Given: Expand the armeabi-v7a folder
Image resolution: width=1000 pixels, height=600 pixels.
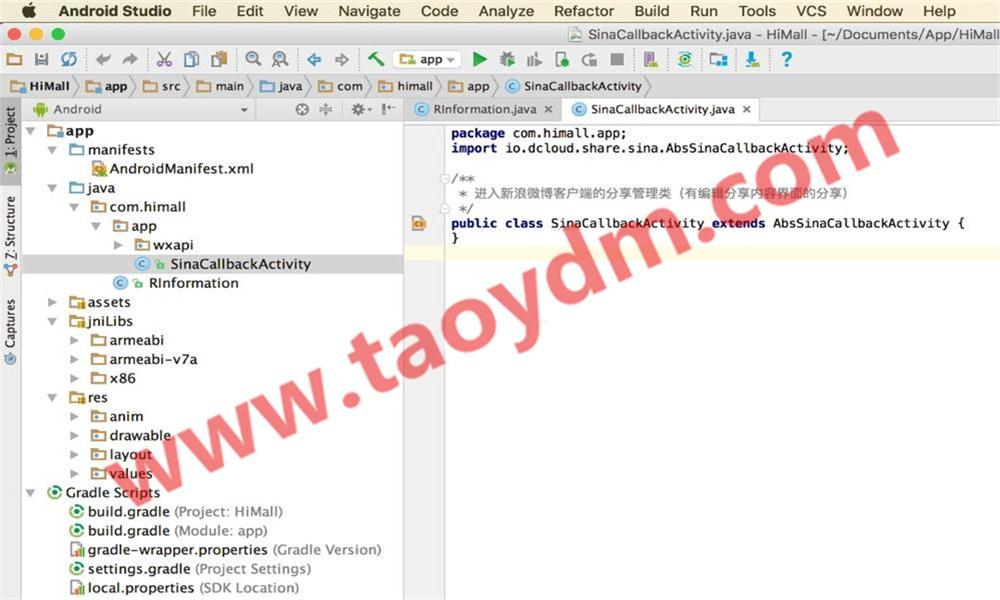Looking at the screenshot, I should coord(74,360).
